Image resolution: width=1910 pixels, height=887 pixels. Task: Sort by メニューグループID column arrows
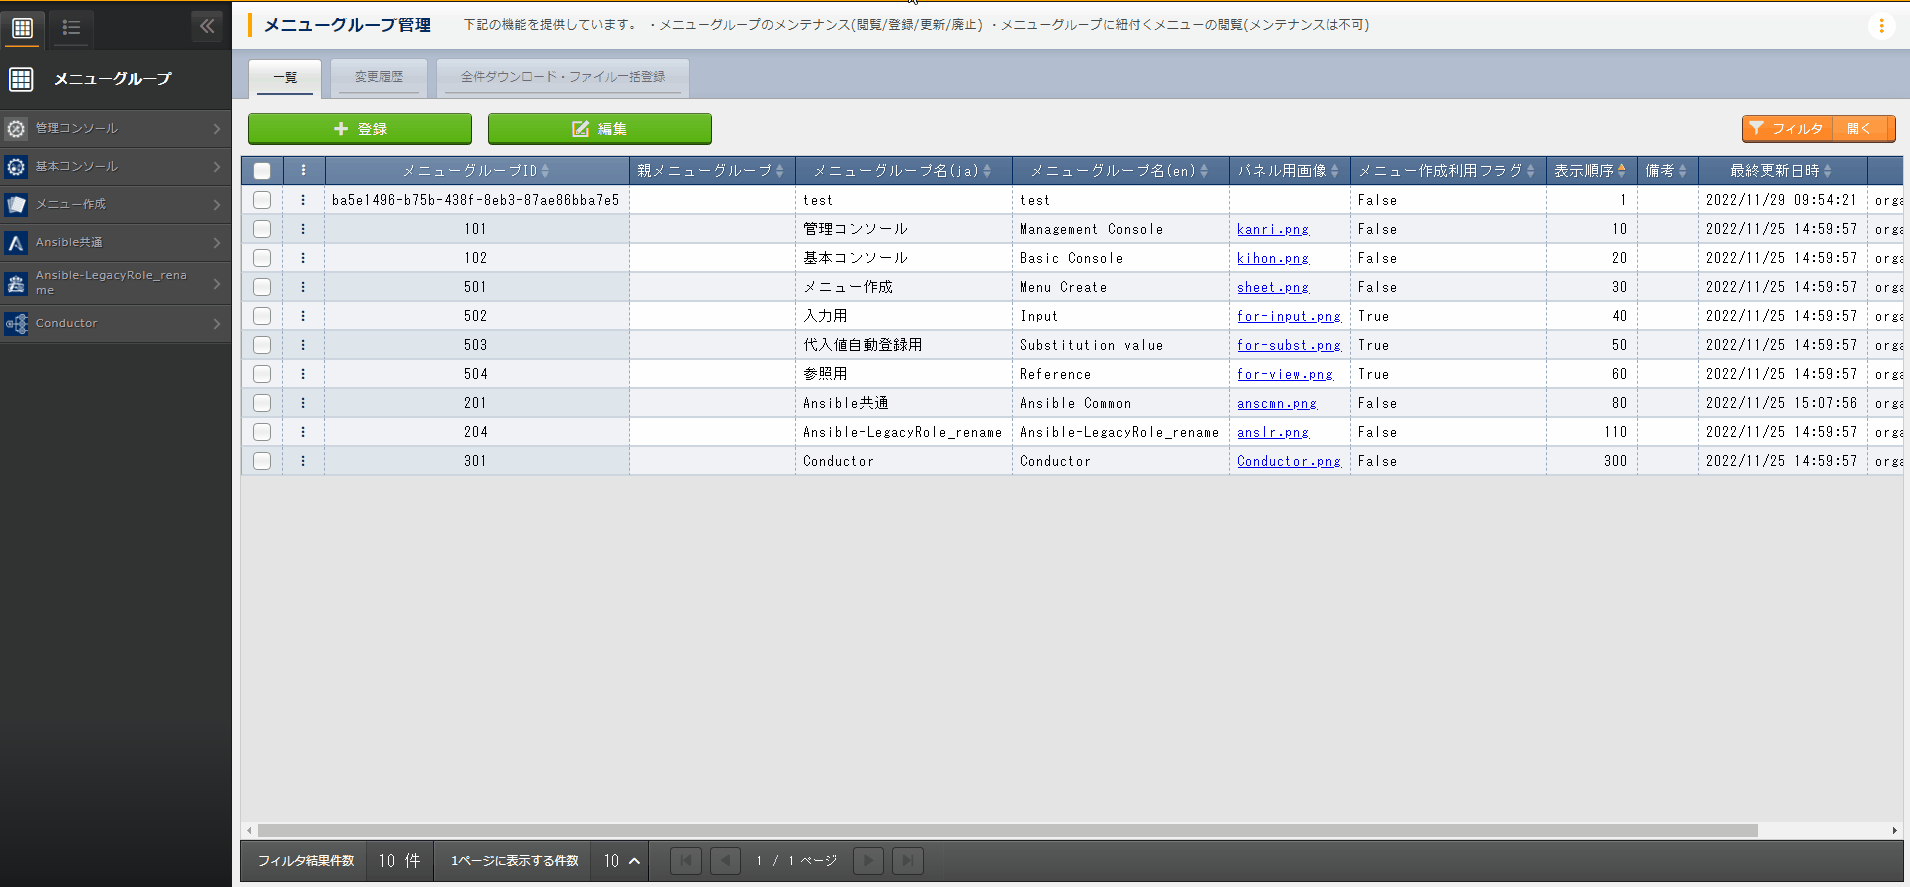coord(545,171)
